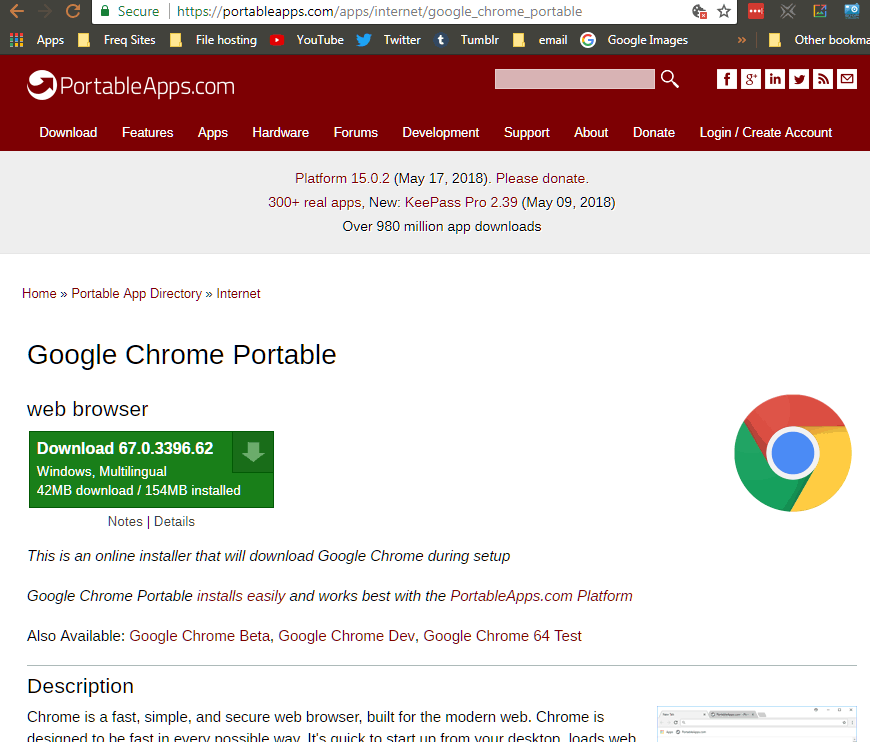Open the Tumblr bookmark
870x742 pixels.
(466, 40)
